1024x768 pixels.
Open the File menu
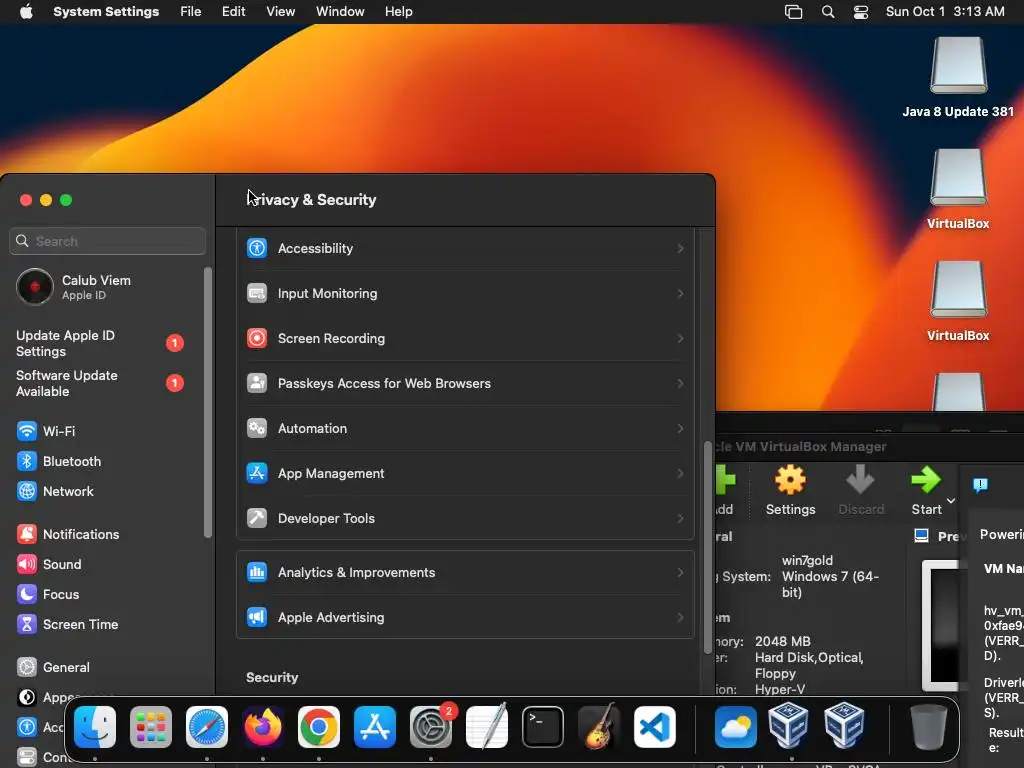(191, 12)
